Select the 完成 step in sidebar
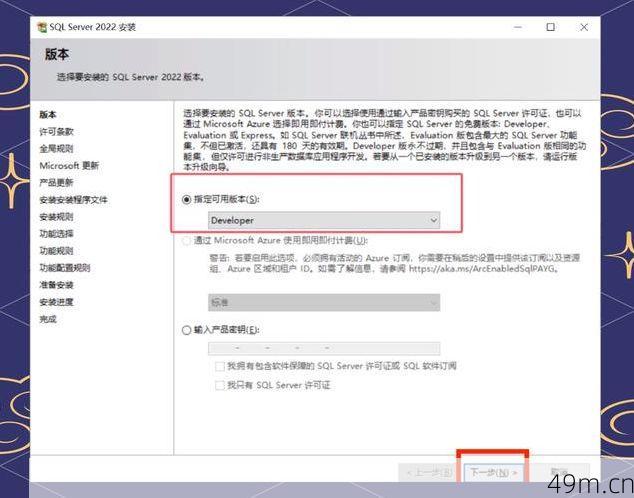The height and width of the screenshot is (498, 634). pyautogui.click(x=48, y=319)
